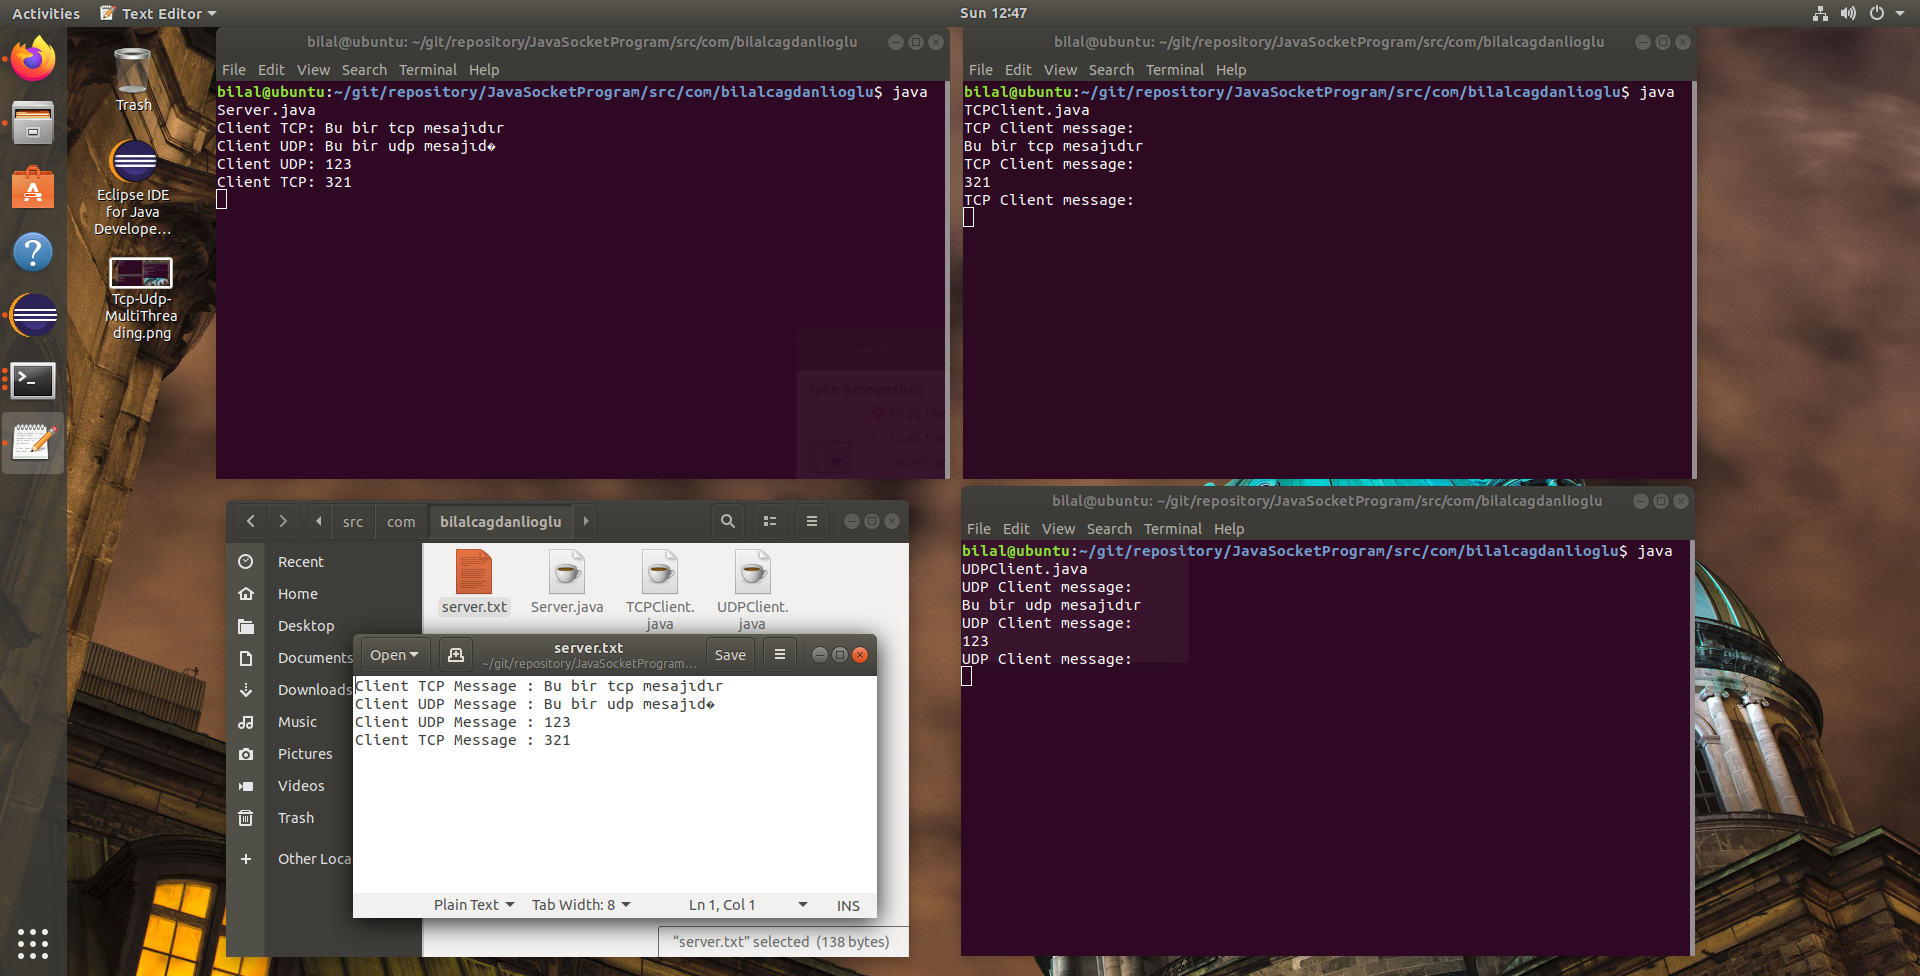The height and width of the screenshot is (976, 1920).
Task: Click the search icon in the file manager
Action: coord(727,521)
